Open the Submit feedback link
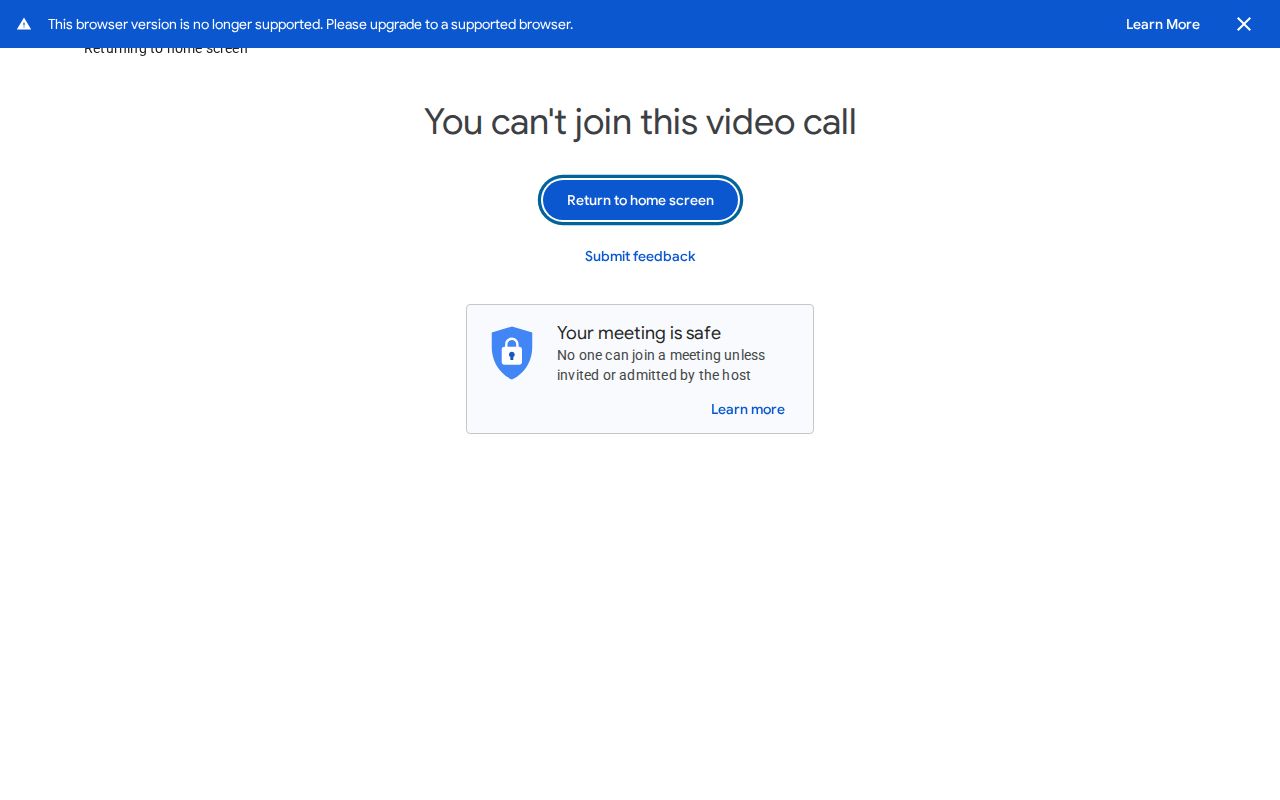This screenshot has height=800, width=1280. pos(640,256)
